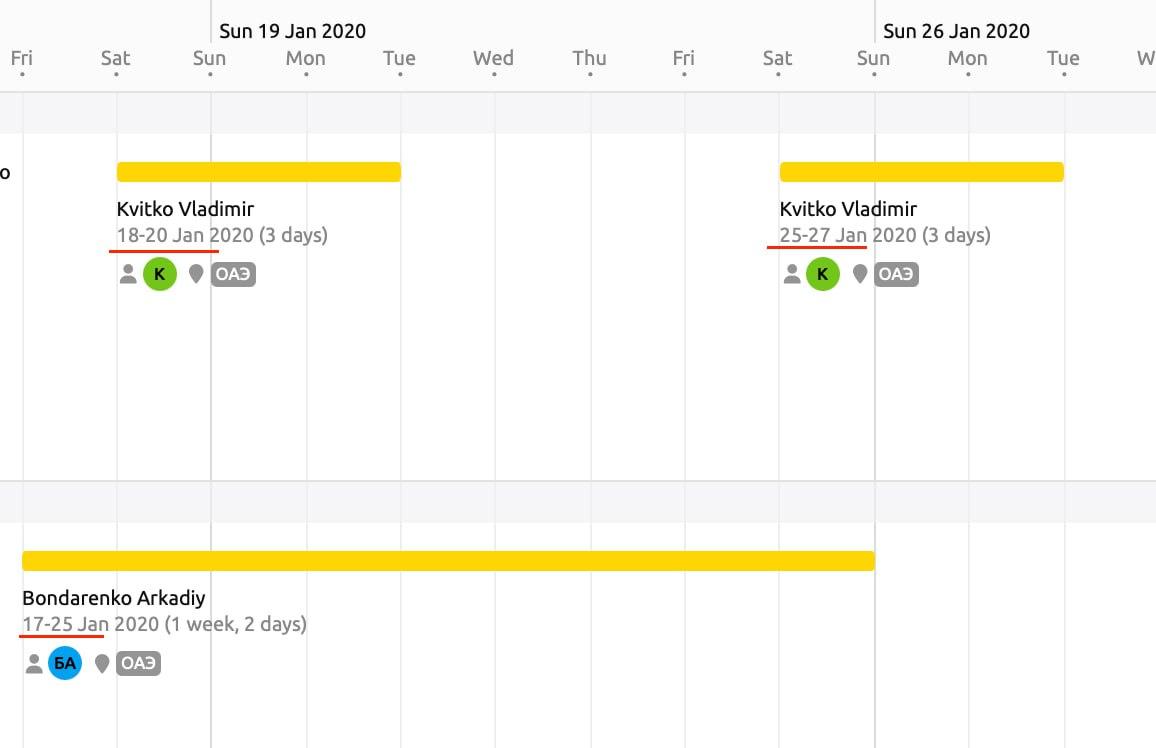Screen dimensions: 1156x748
Task: Select the ОАЭ tag in the 25-27 Jan booking
Action: click(896, 274)
